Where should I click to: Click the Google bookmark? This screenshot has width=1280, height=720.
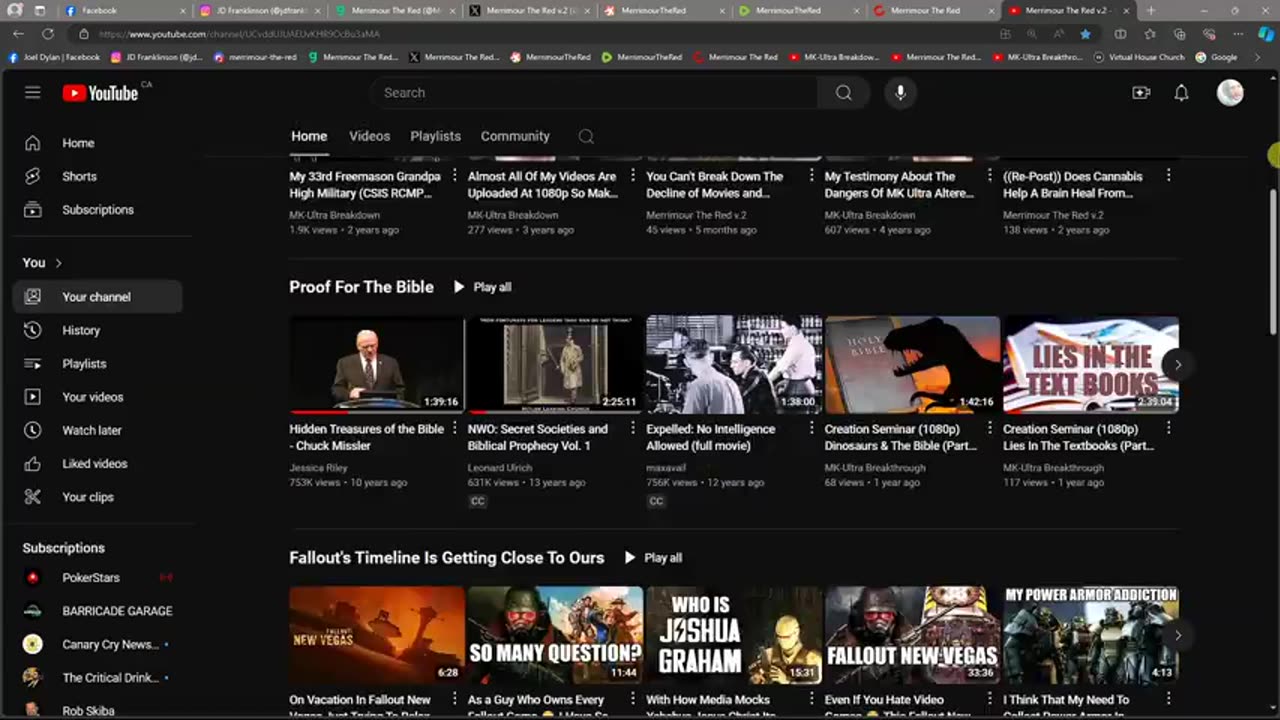coord(1217,57)
